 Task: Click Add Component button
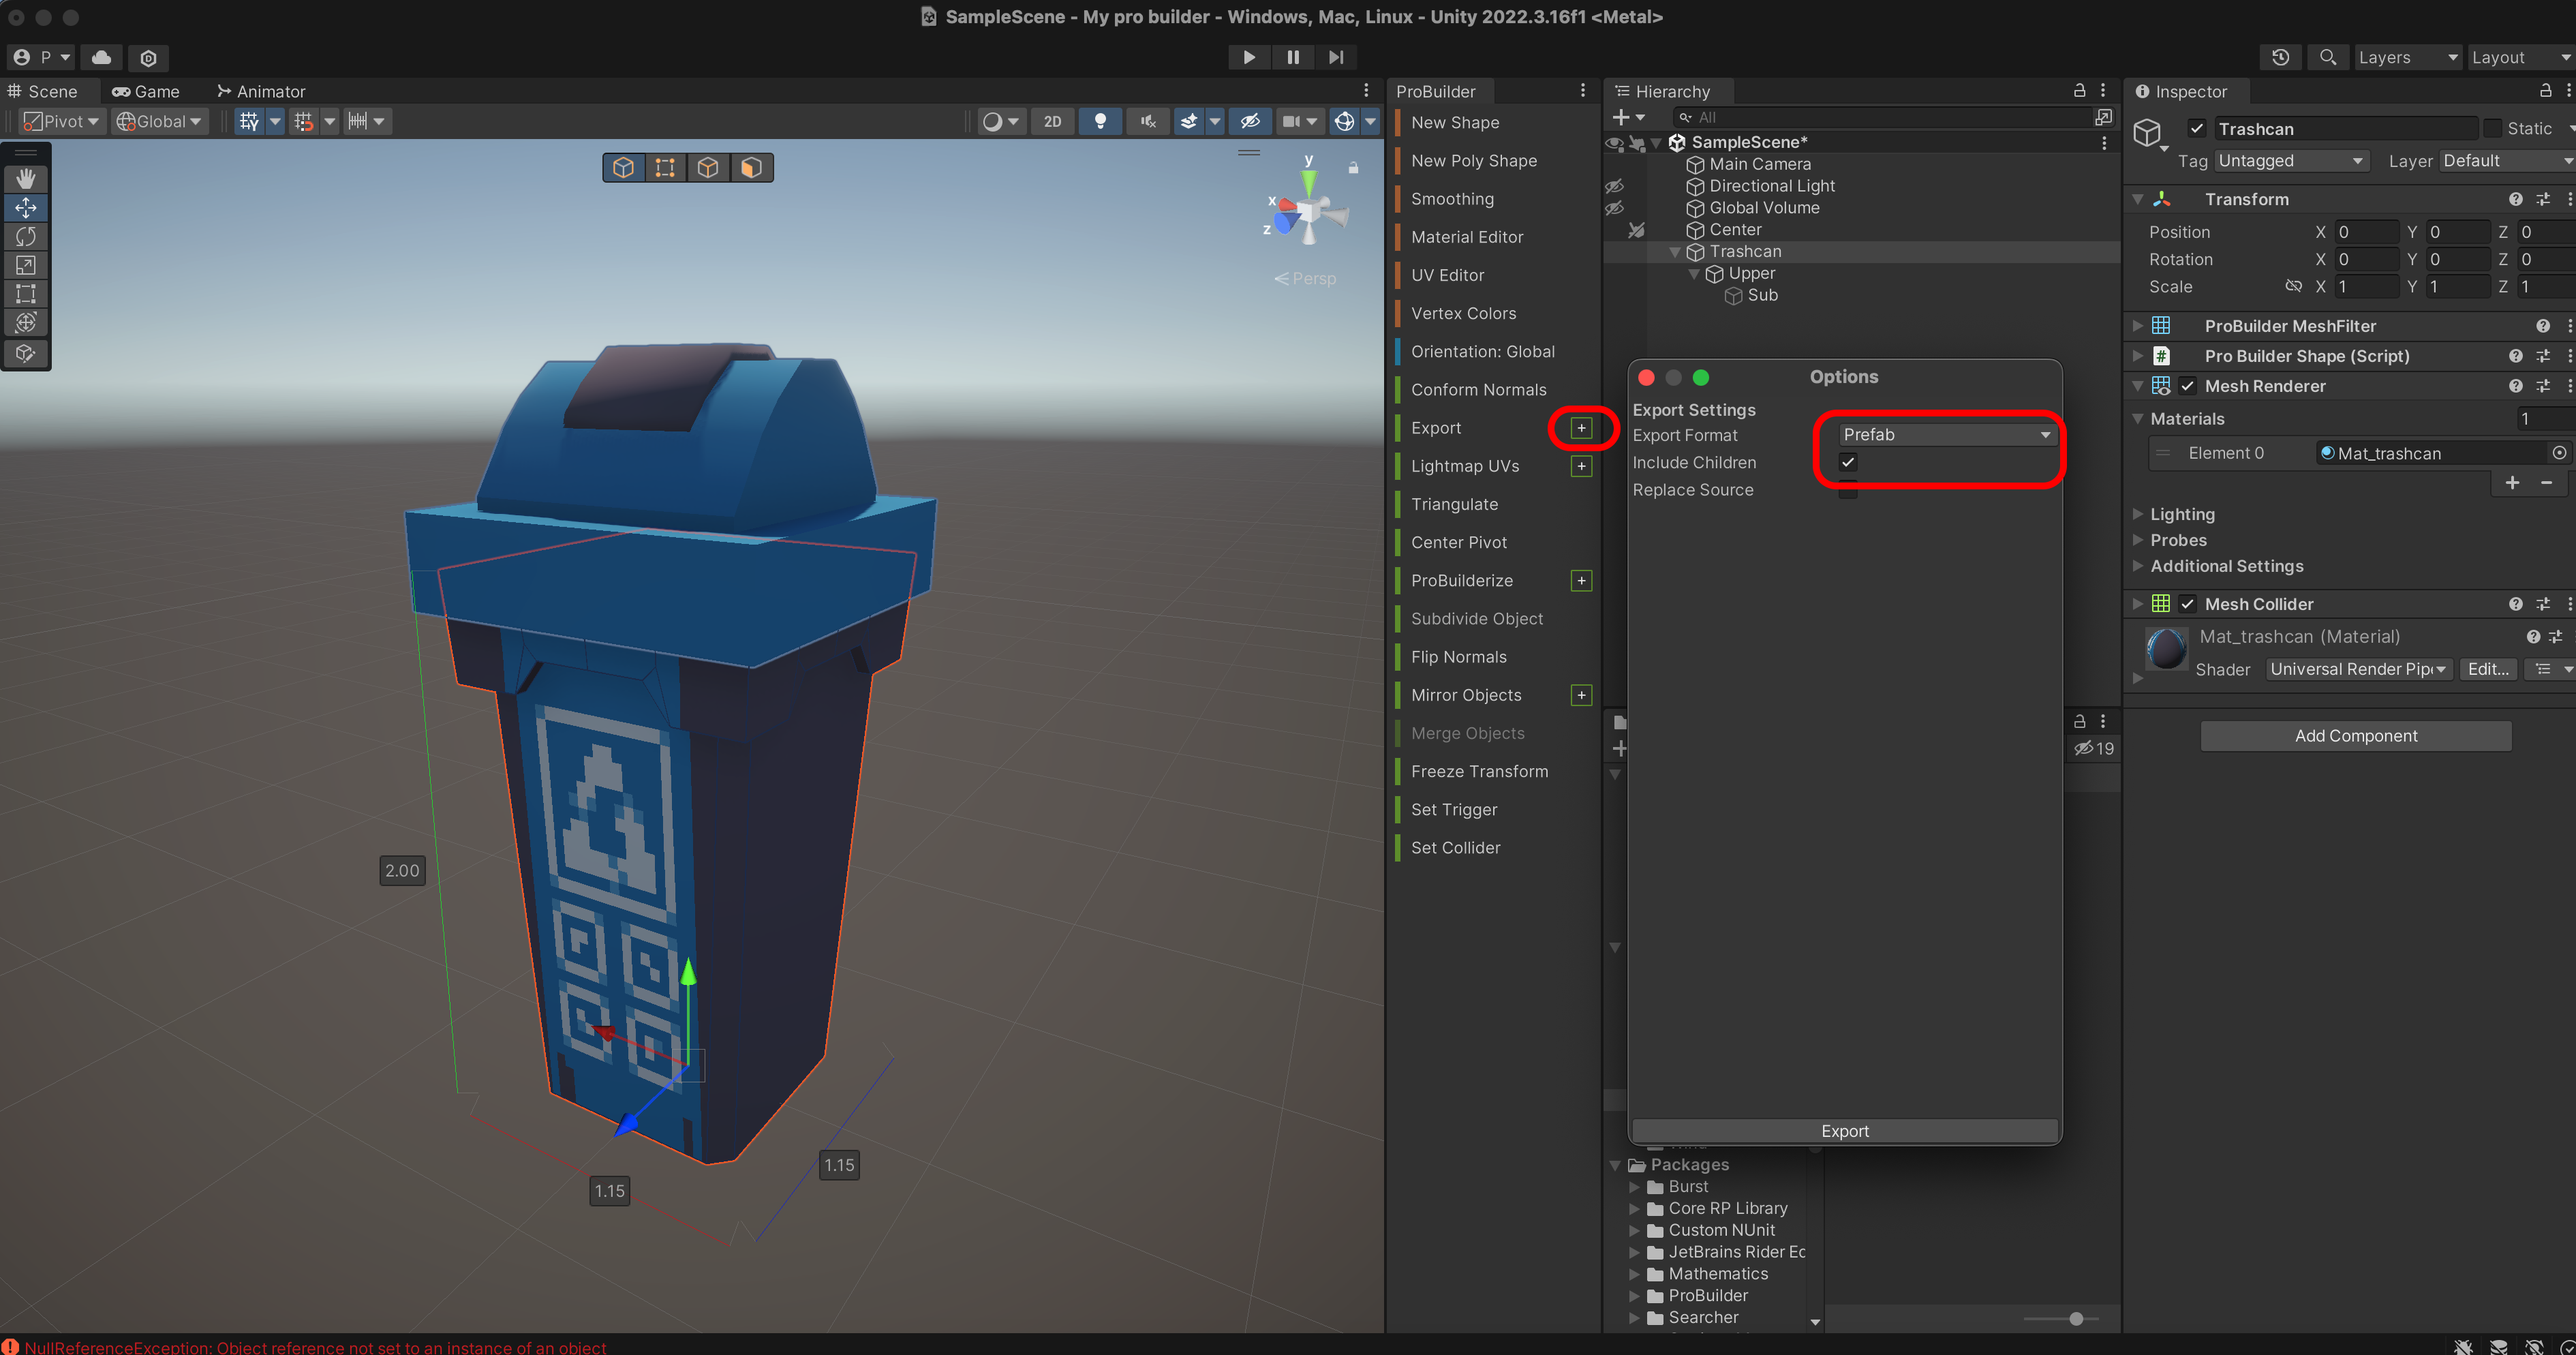click(x=2355, y=735)
